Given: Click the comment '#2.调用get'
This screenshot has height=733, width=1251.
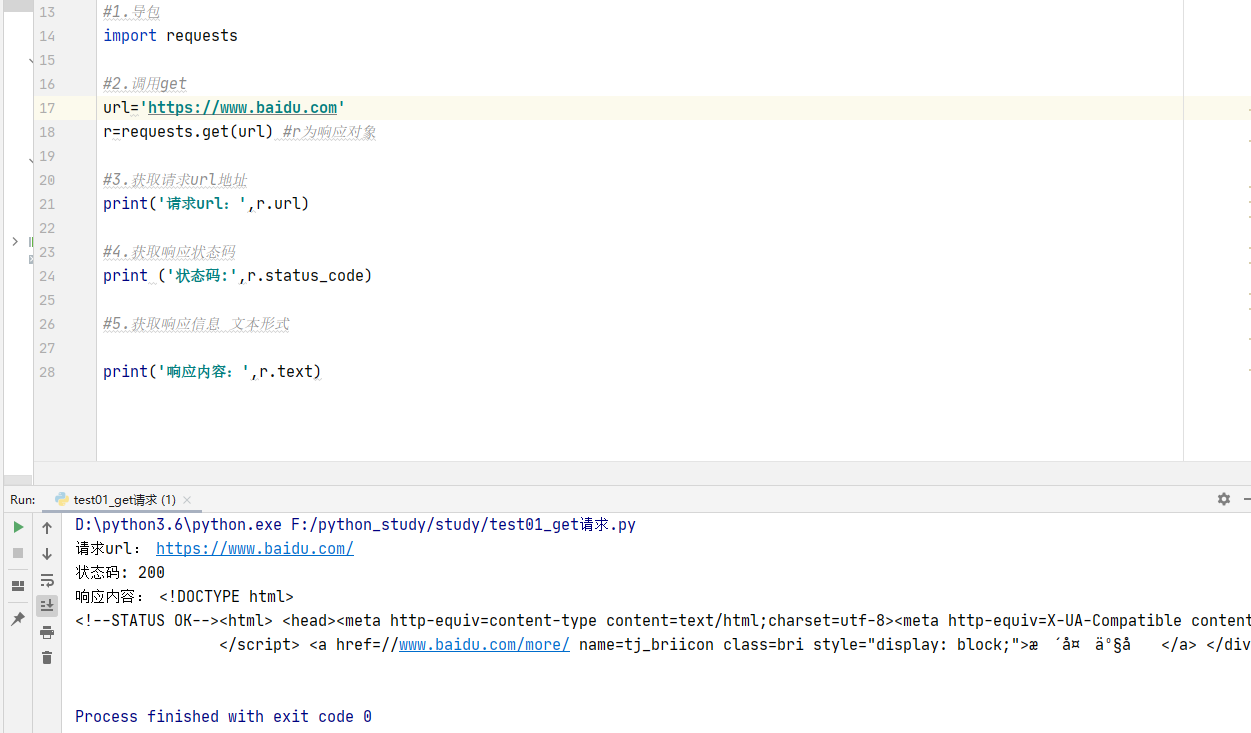Looking at the screenshot, I should (145, 84).
